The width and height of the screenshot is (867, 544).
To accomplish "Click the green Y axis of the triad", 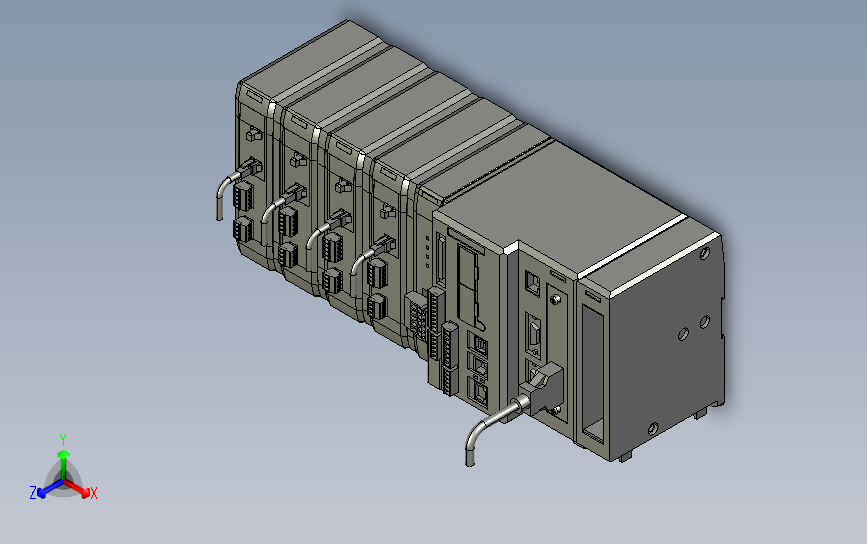I will pyautogui.click(x=64, y=465).
